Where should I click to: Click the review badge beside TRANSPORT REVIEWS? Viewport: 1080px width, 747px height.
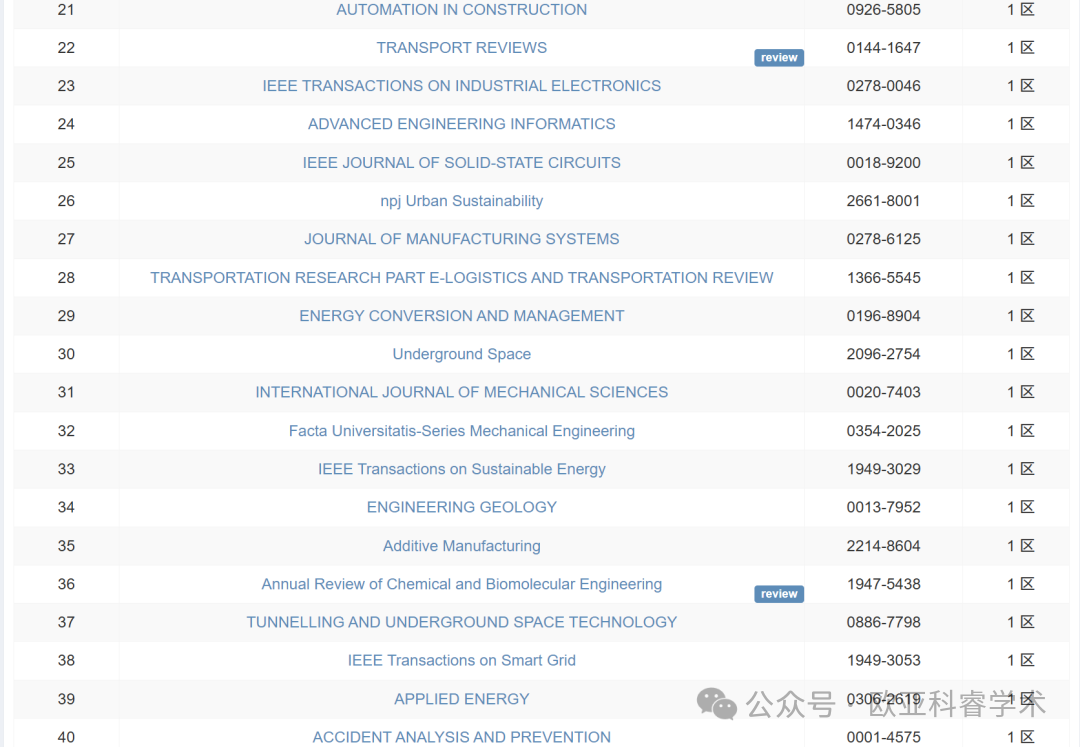click(x=779, y=58)
